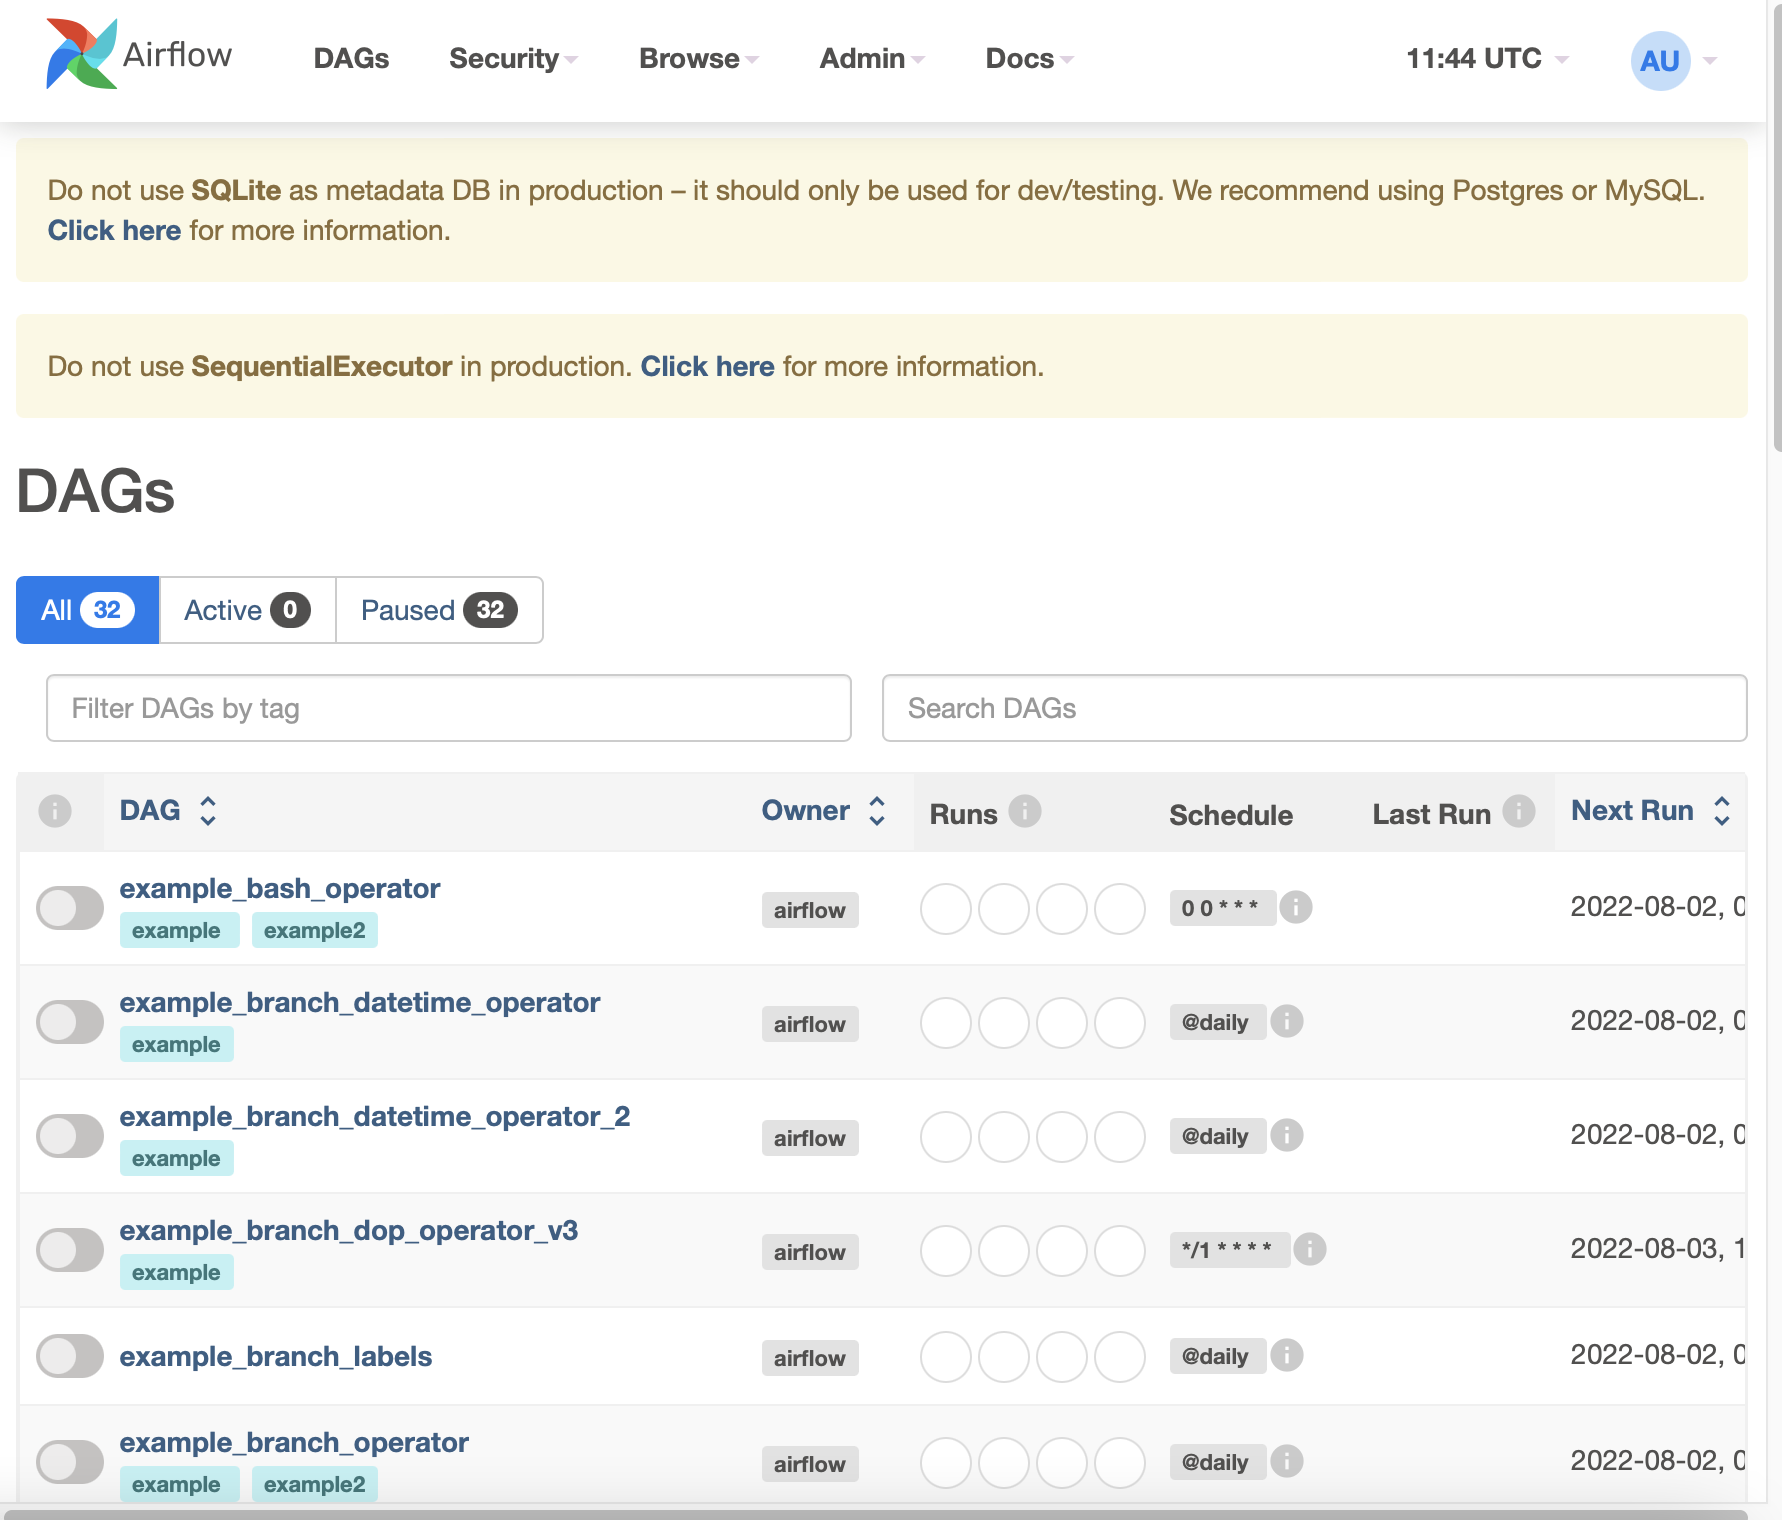Click the info icon beside Runs header

tap(1025, 810)
